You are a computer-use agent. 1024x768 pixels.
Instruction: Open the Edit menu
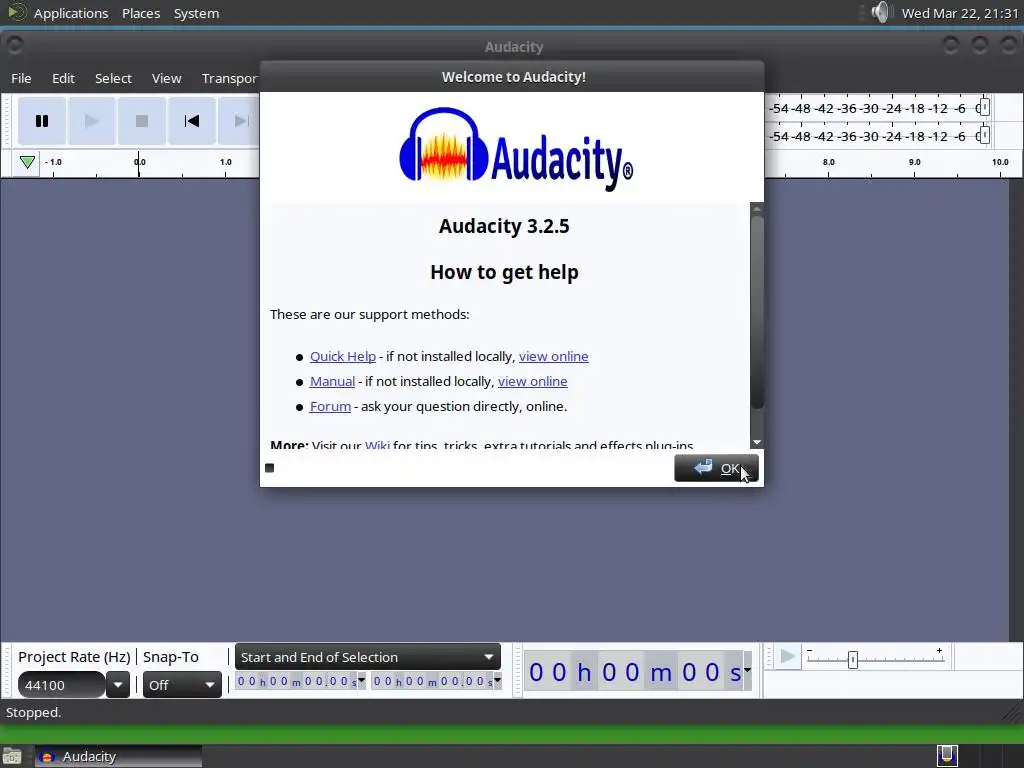[x=63, y=78]
